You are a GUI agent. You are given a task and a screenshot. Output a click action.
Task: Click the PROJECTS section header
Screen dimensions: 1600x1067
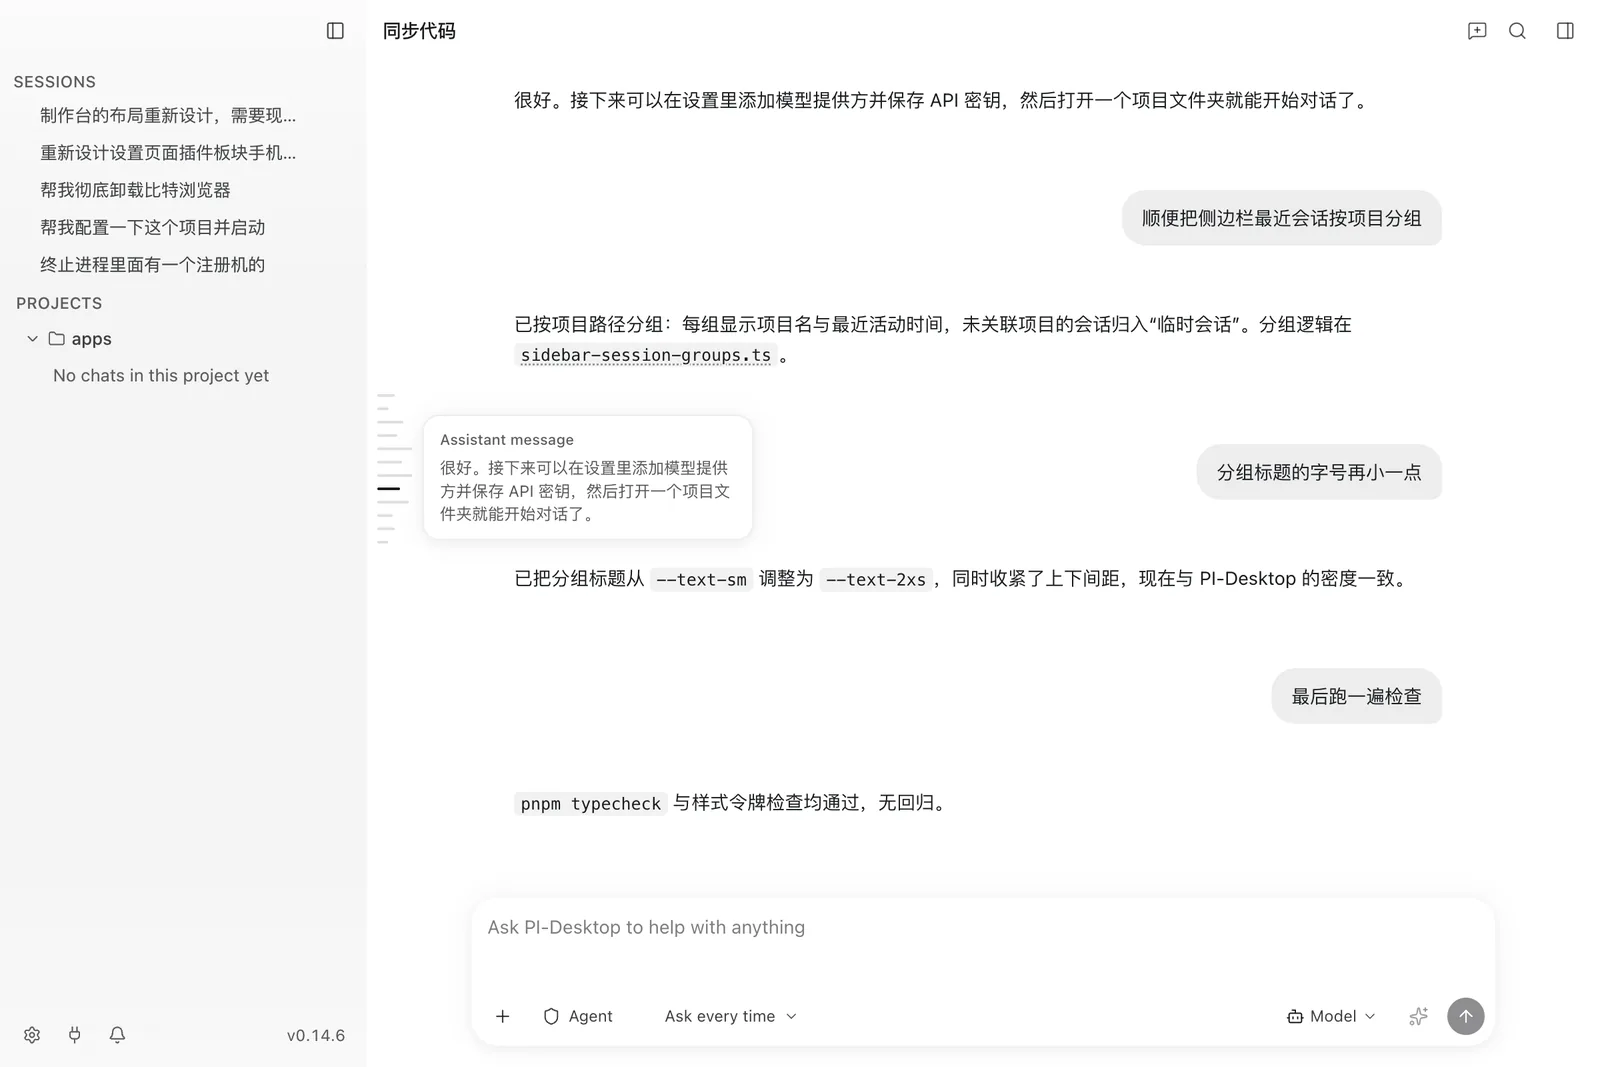59,303
